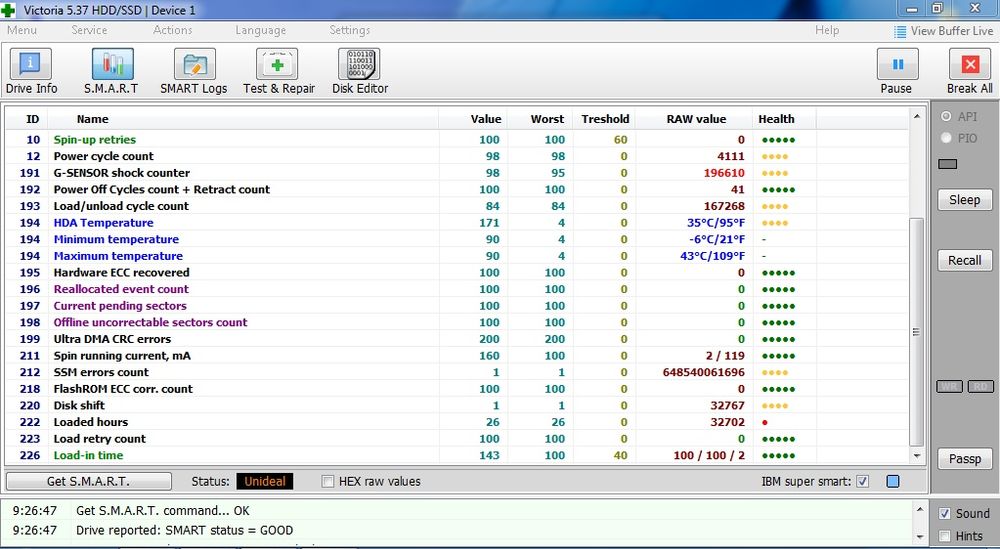The height and width of the screenshot is (549, 1000).
Task: Click the red health dot for Loaded hours
Action: (765, 422)
